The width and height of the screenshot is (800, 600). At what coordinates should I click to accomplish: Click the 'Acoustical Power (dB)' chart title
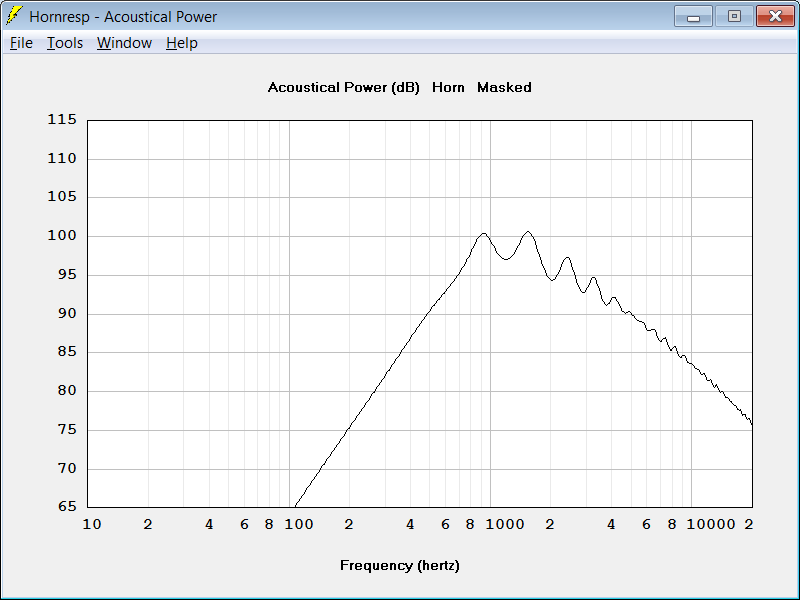[x=343, y=88]
